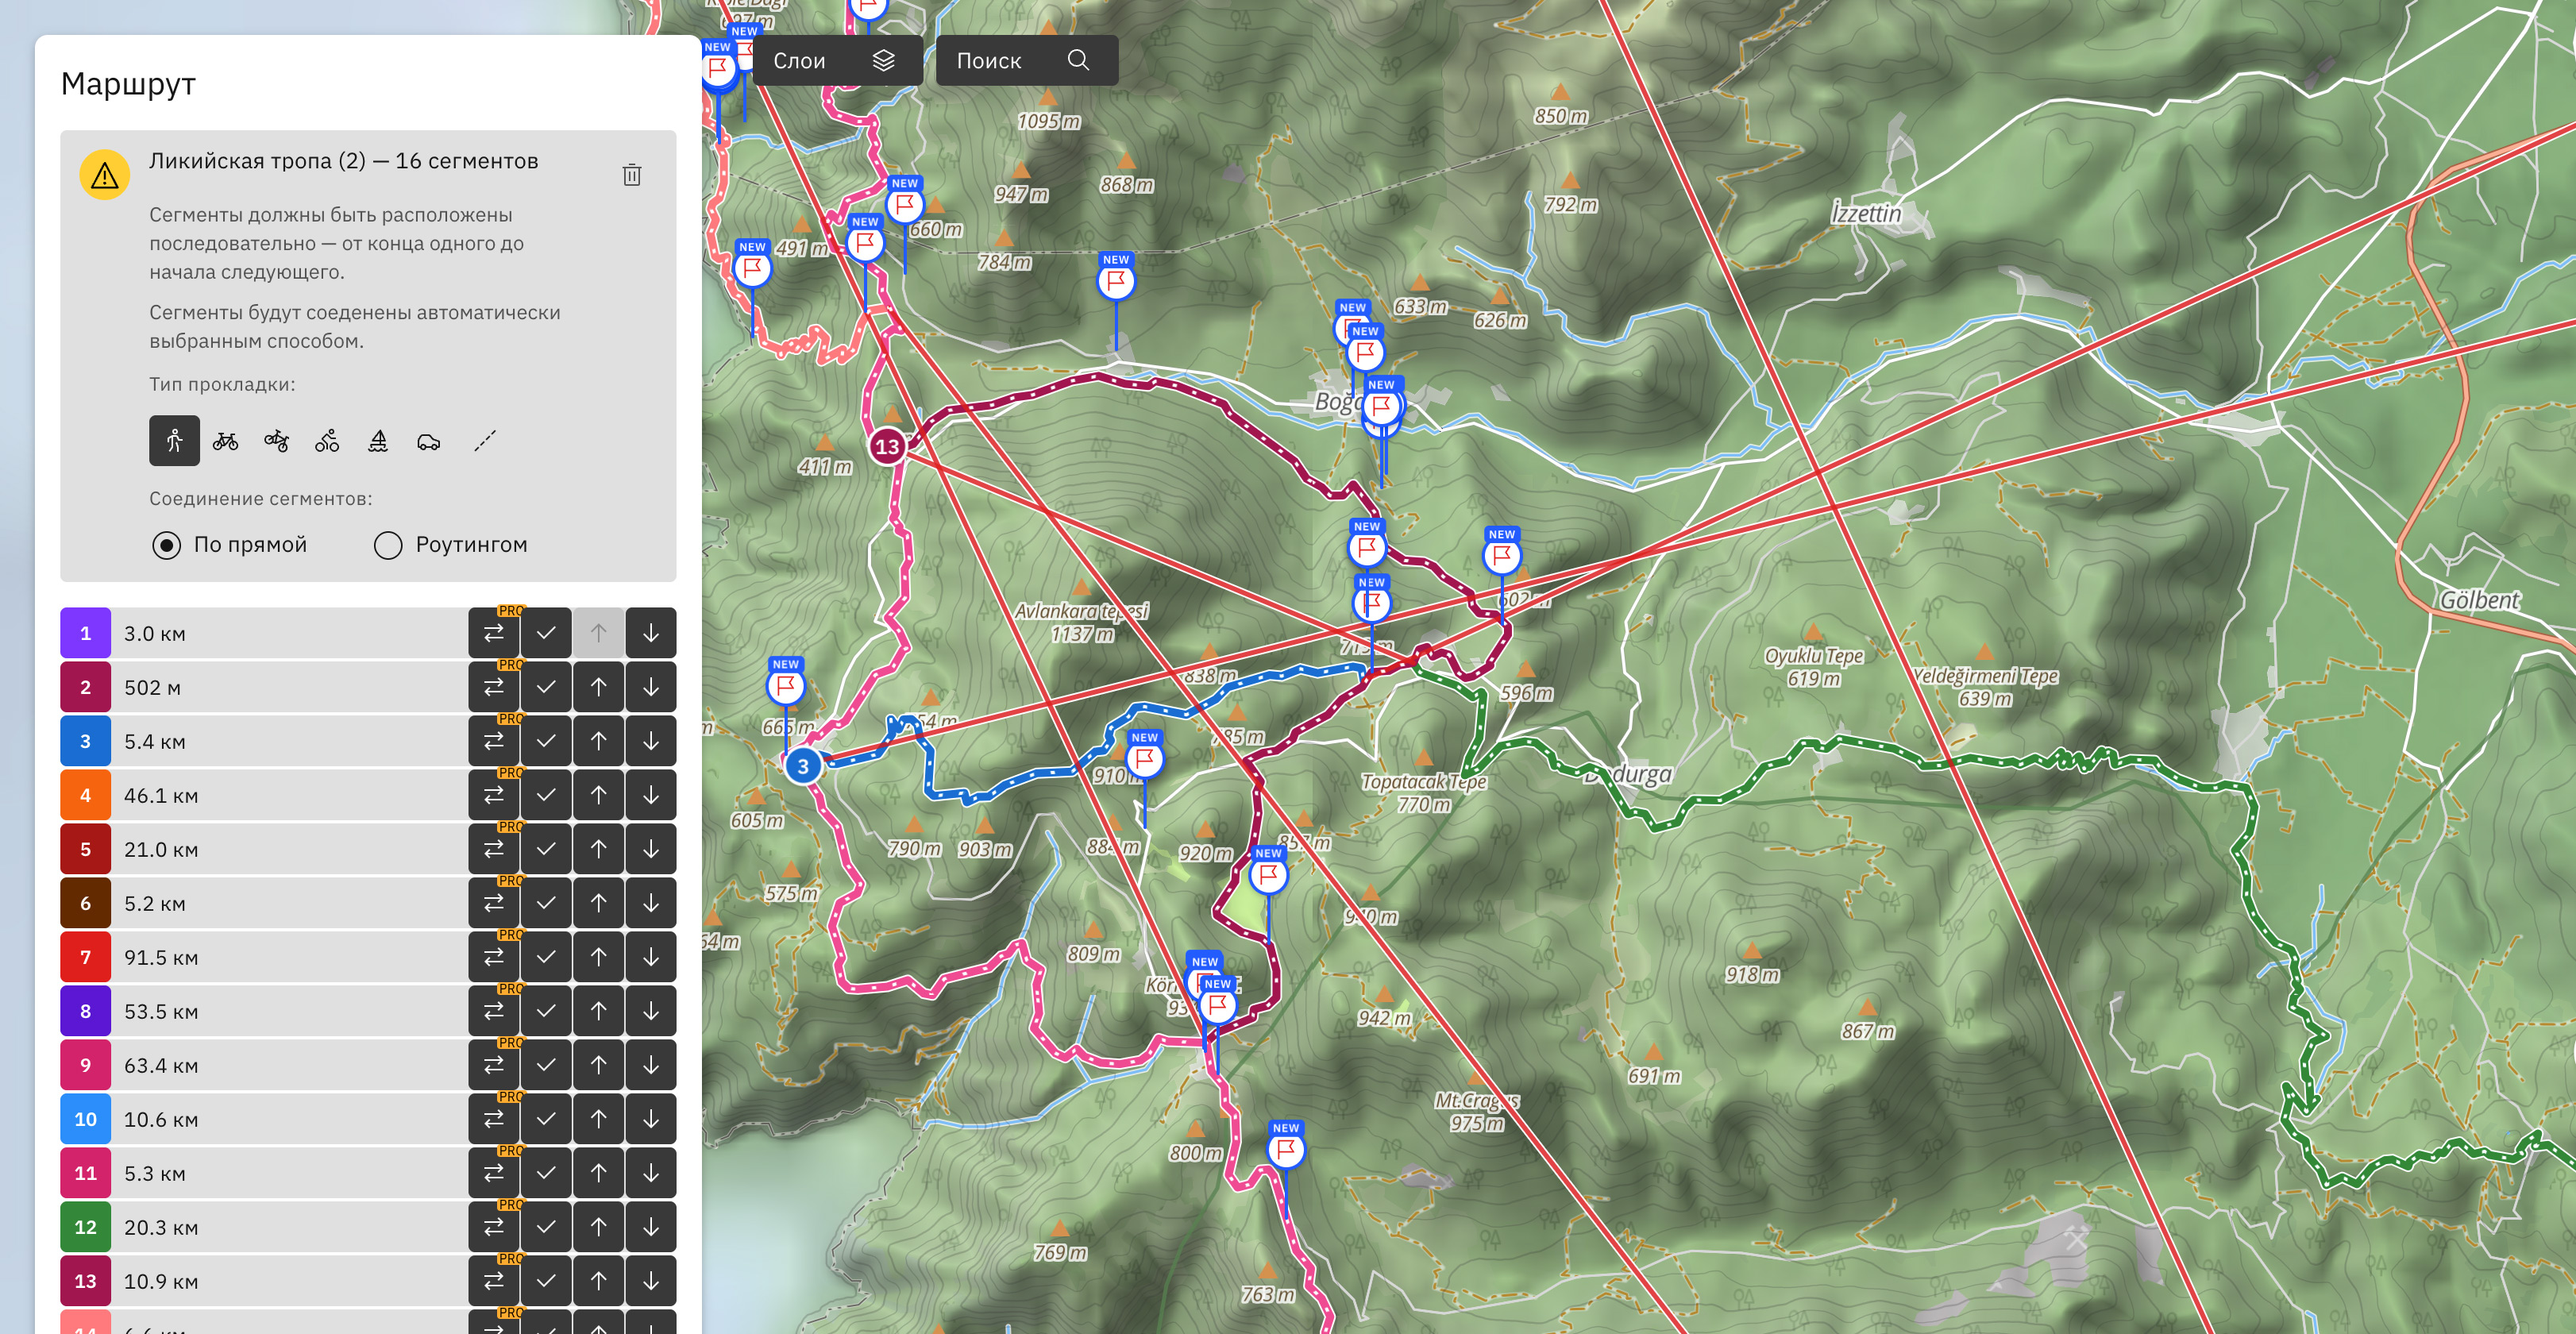Image resolution: width=2576 pixels, height=1334 pixels.
Task: Choose the bicycle routing type icon
Action: pyautogui.click(x=225, y=441)
